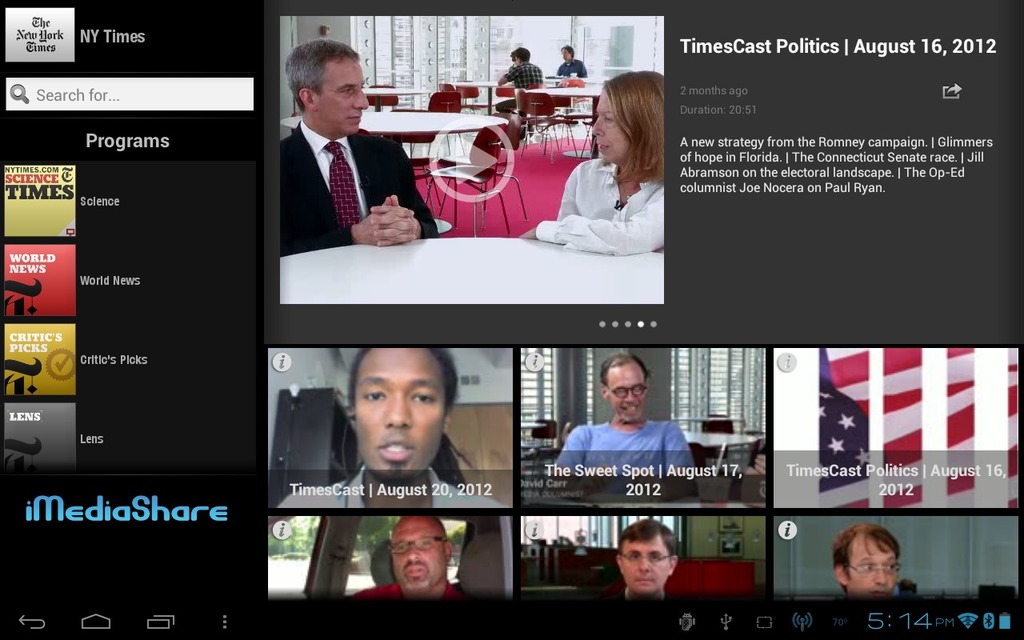Show info for the suited man with glasses video
The width and height of the screenshot is (1024, 640).
[x=534, y=530]
